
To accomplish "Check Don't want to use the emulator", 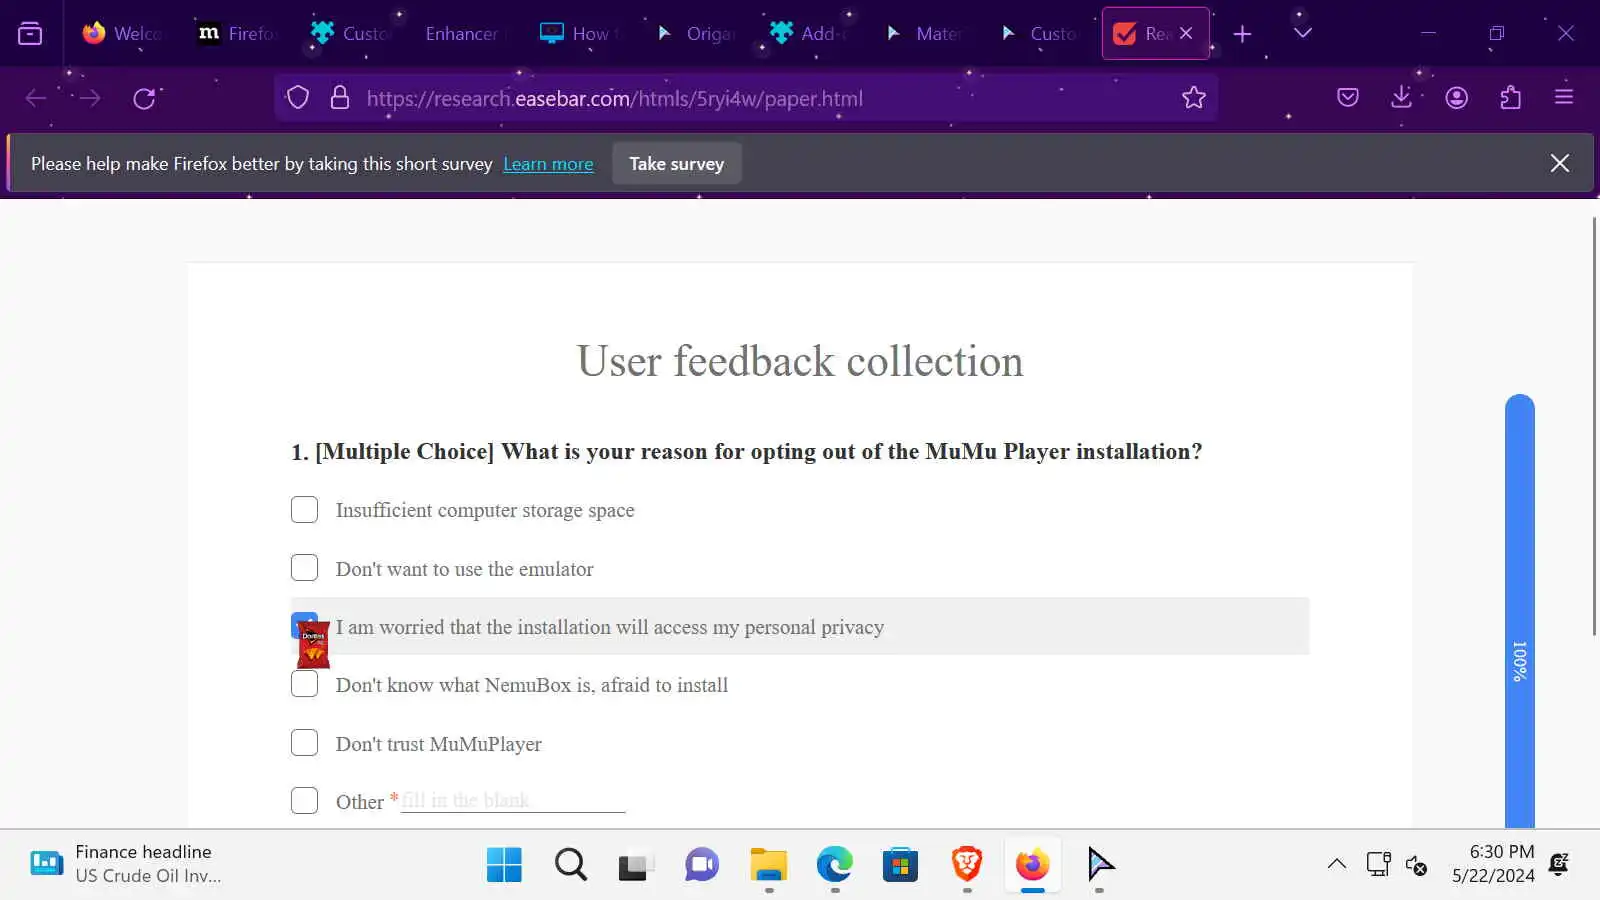I will pyautogui.click(x=304, y=568).
